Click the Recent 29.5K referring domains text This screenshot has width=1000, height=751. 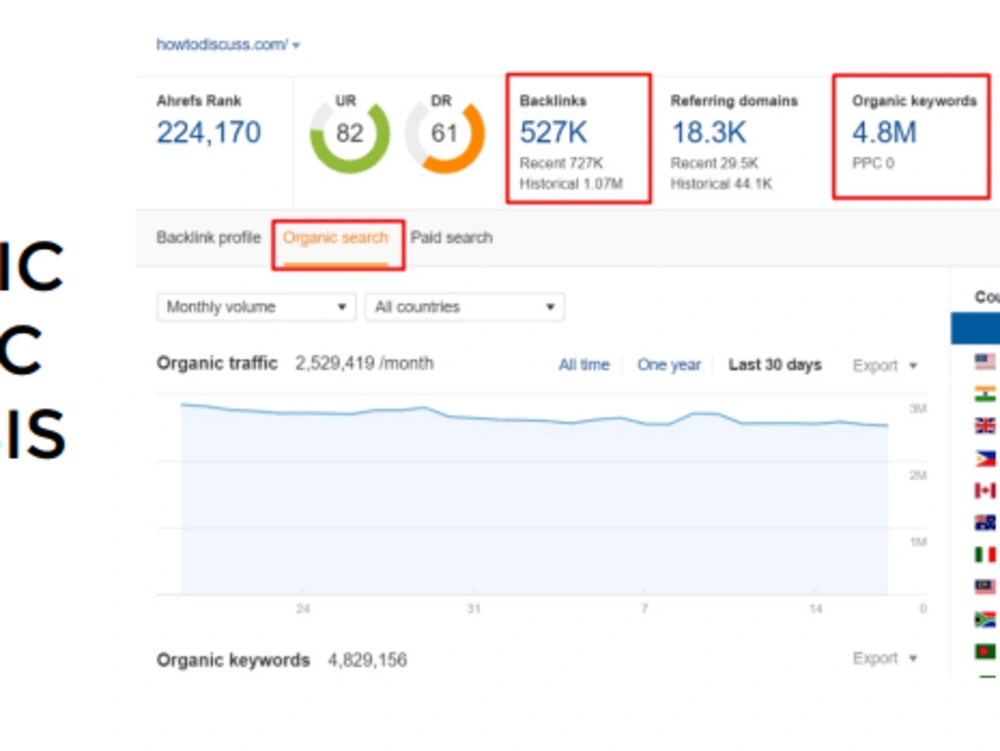click(714, 163)
